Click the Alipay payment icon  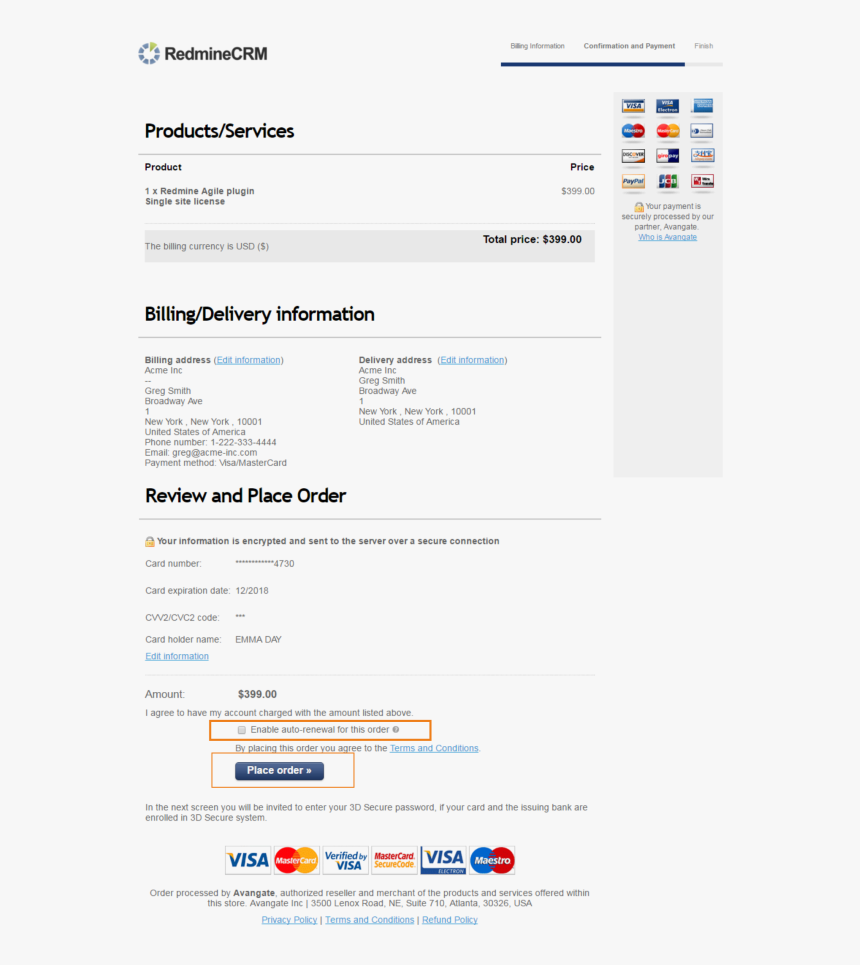(702, 155)
